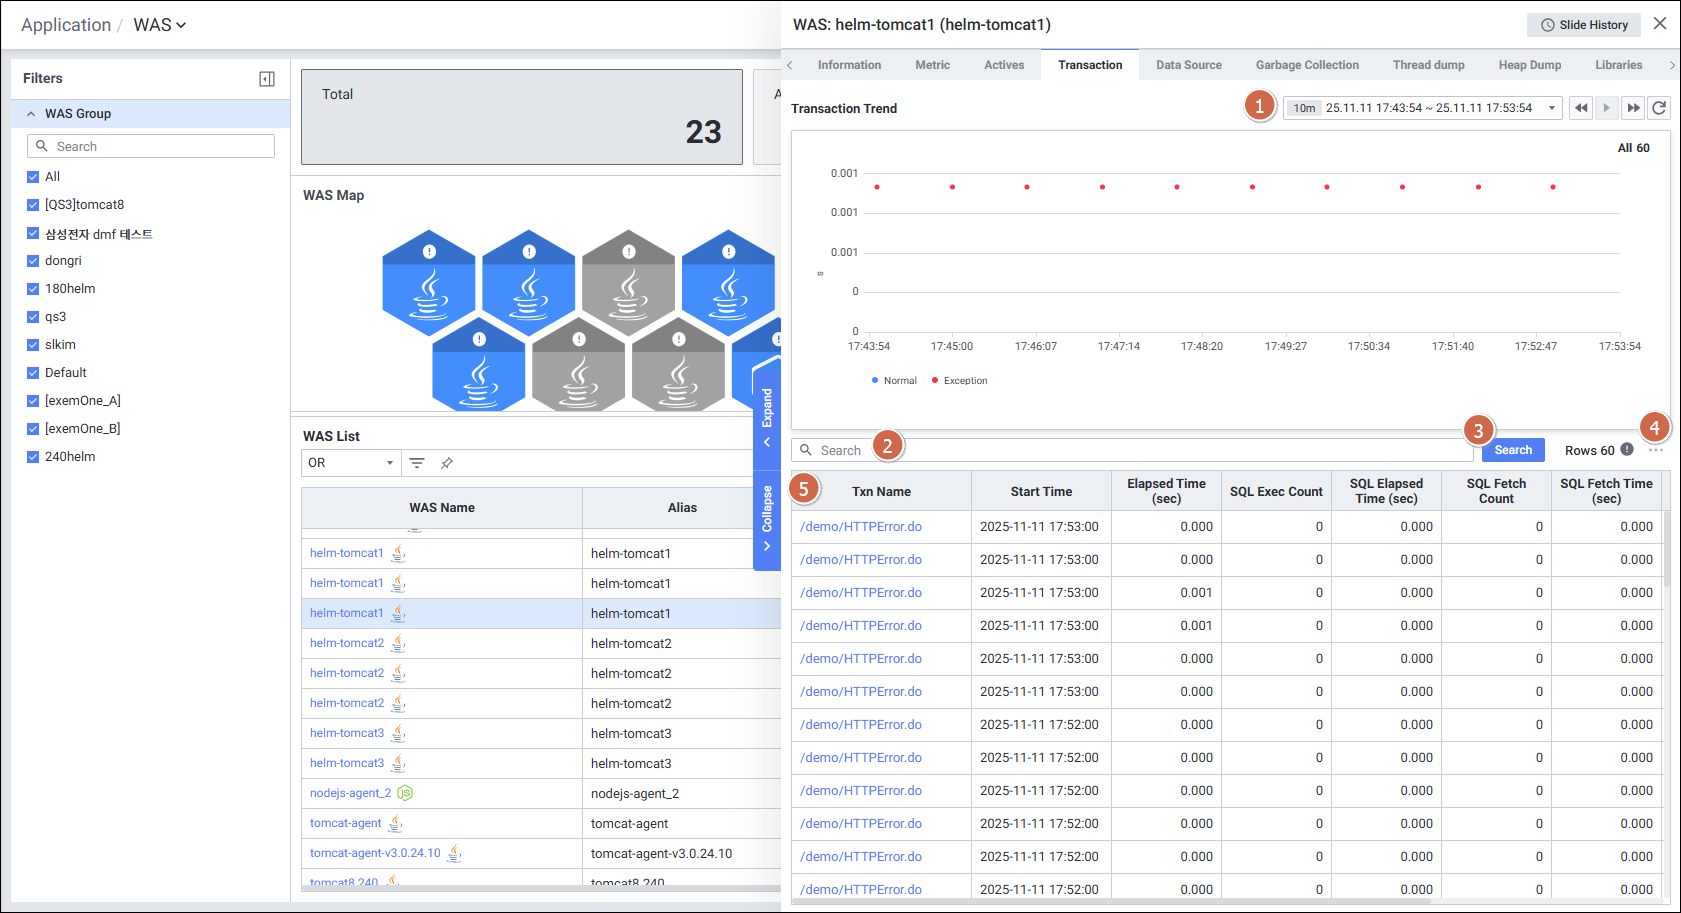Open the Slide History button

1583,25
